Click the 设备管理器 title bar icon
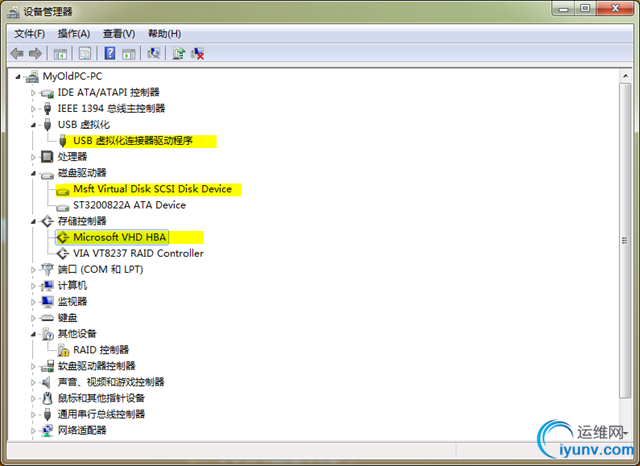Viewport: 640px width, 466px height. pos(13,12)
